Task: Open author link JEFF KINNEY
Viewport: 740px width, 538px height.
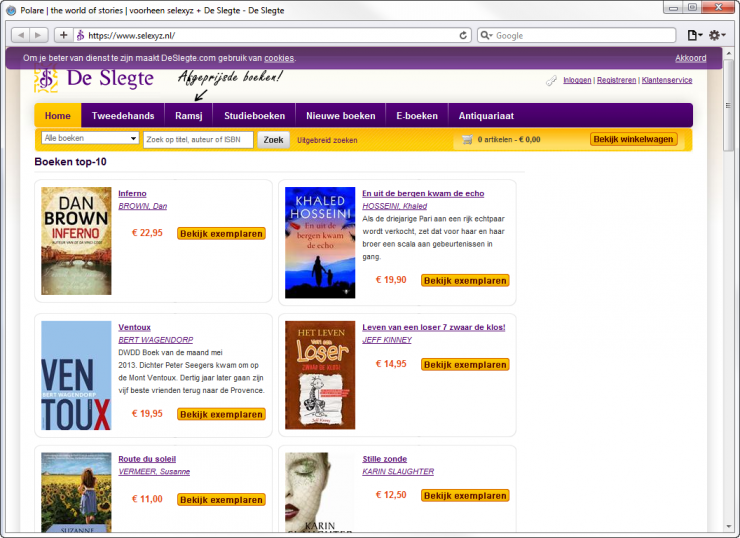Action: (387, 340)
